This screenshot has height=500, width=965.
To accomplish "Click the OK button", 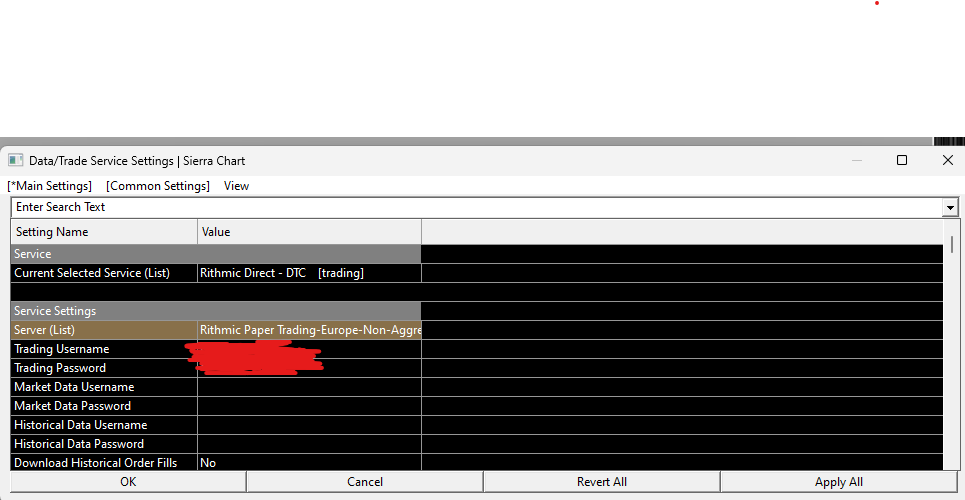I will pos(128,482).
